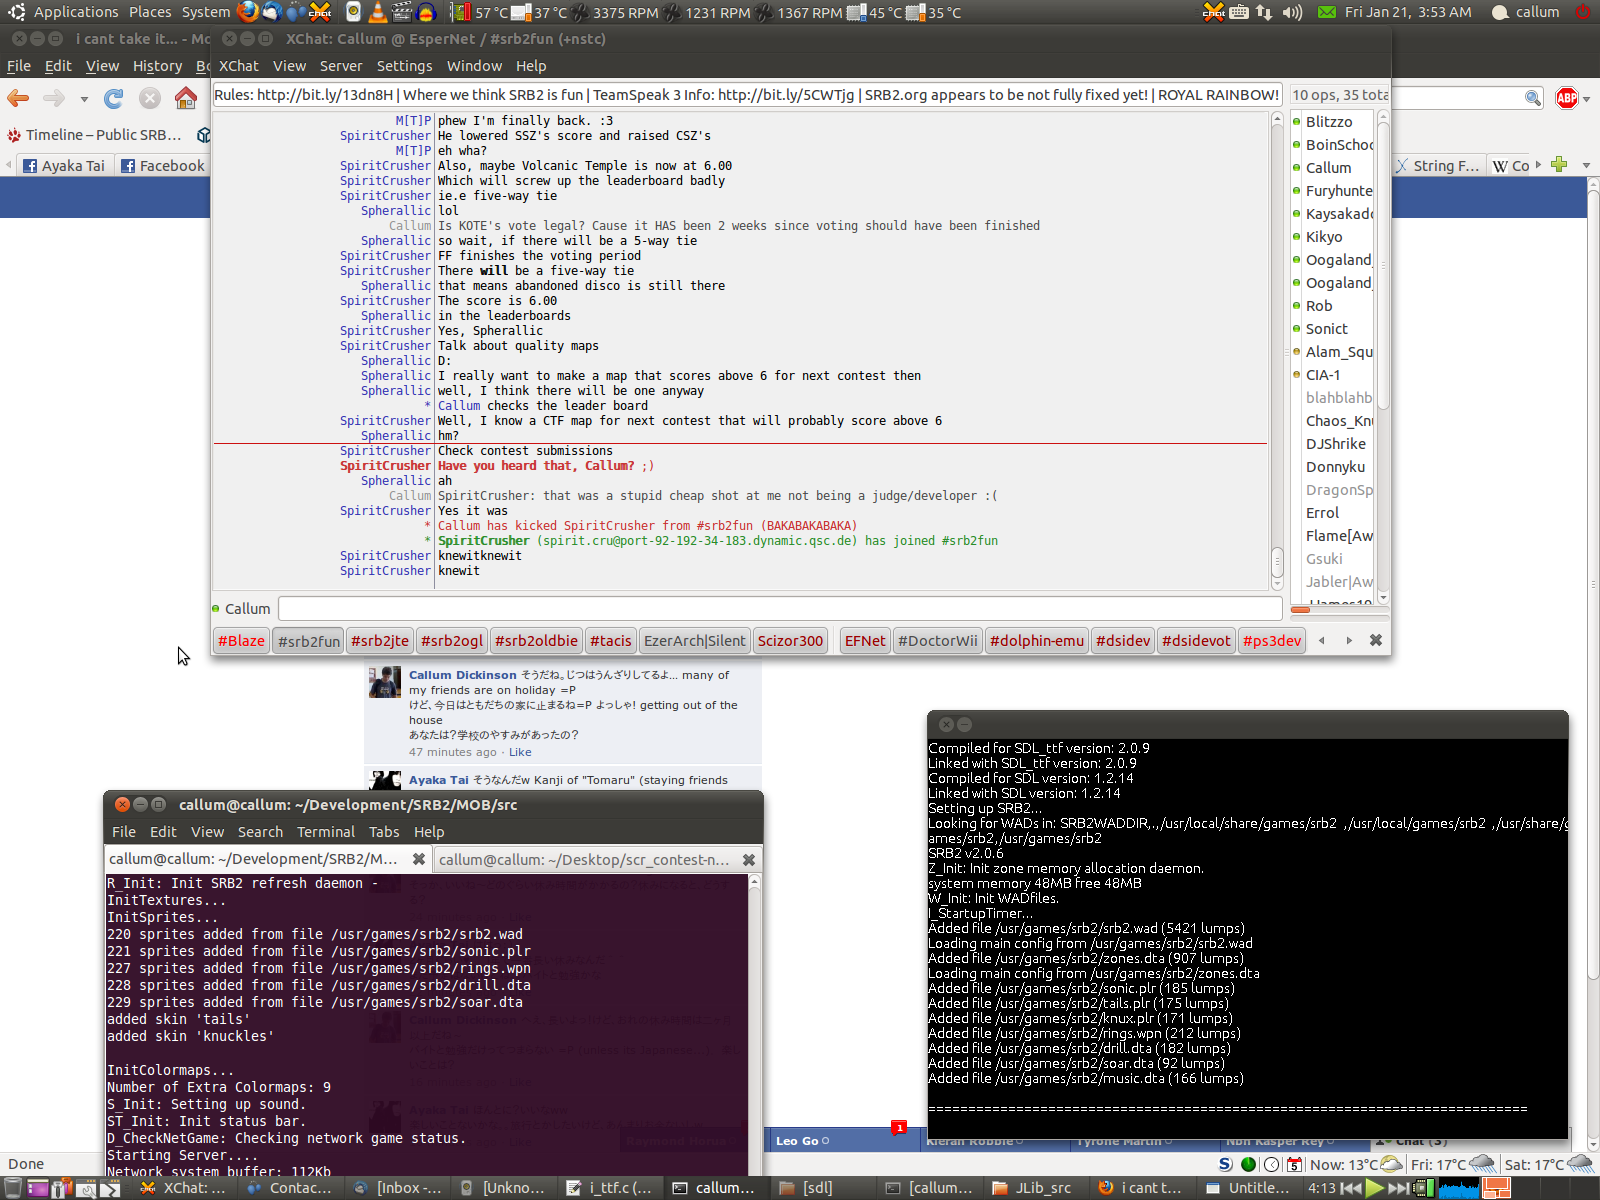The image size is (1600, 1200).
Task: Click the Adblock Plus ABP icon
Action: pyautogui.click(x=1567, y=98)
